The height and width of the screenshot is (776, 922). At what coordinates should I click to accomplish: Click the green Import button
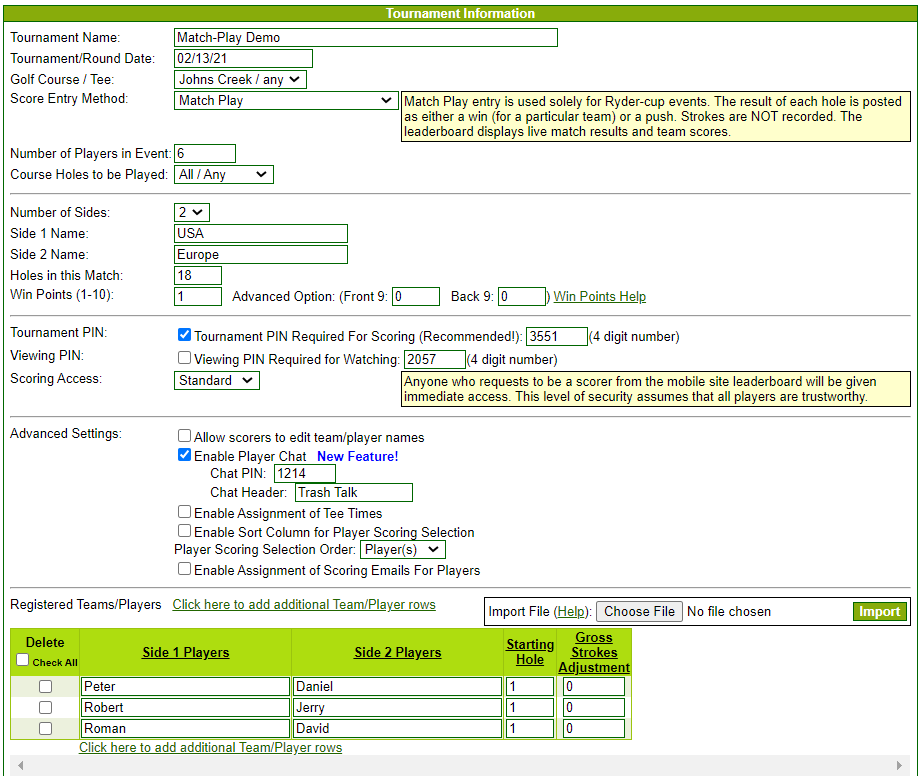tap(880, 612)
